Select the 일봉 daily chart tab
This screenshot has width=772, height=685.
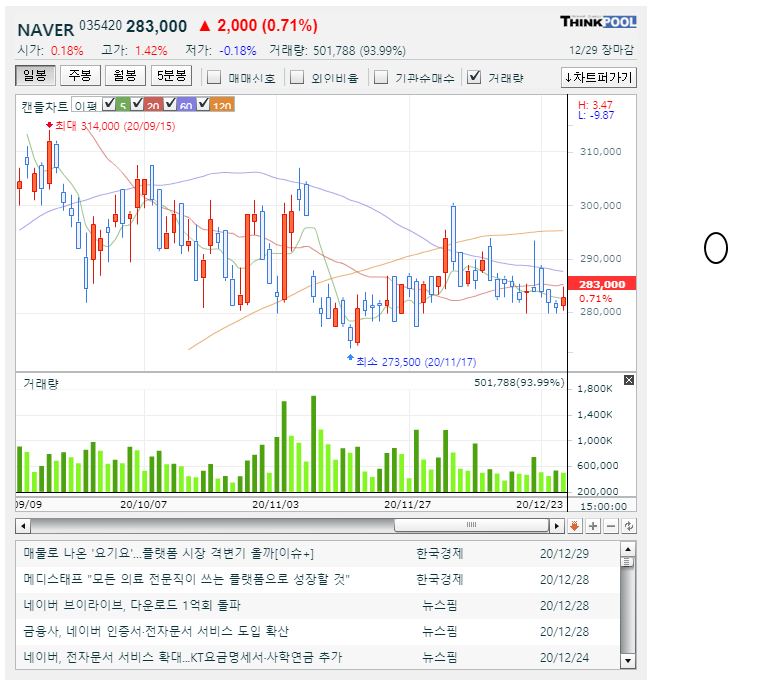click(x=35, y=75)
